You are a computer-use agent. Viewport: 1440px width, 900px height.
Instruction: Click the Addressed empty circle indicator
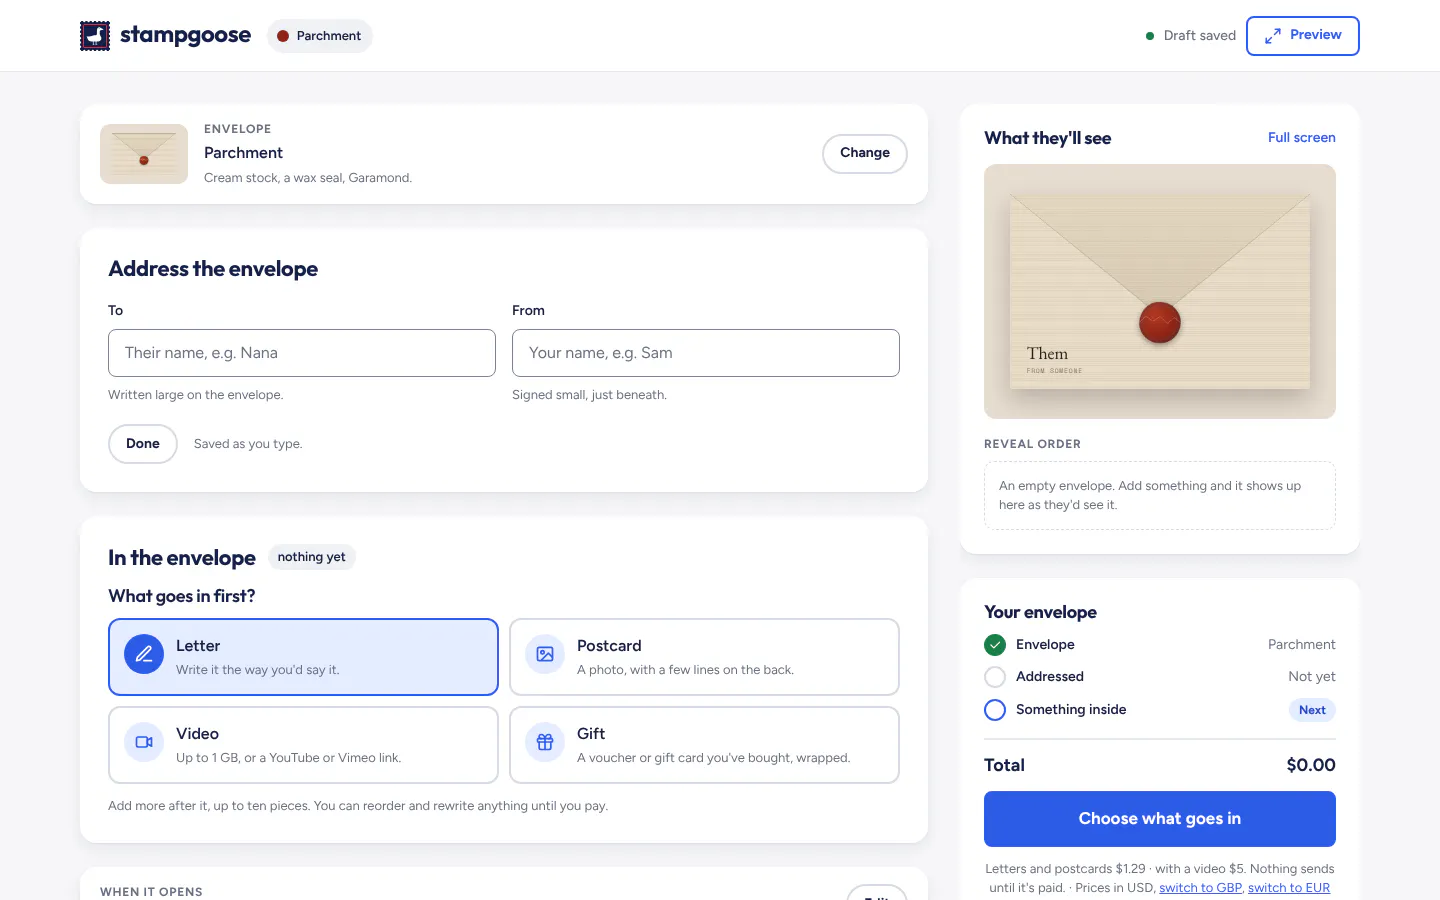[x=995, y=677]
